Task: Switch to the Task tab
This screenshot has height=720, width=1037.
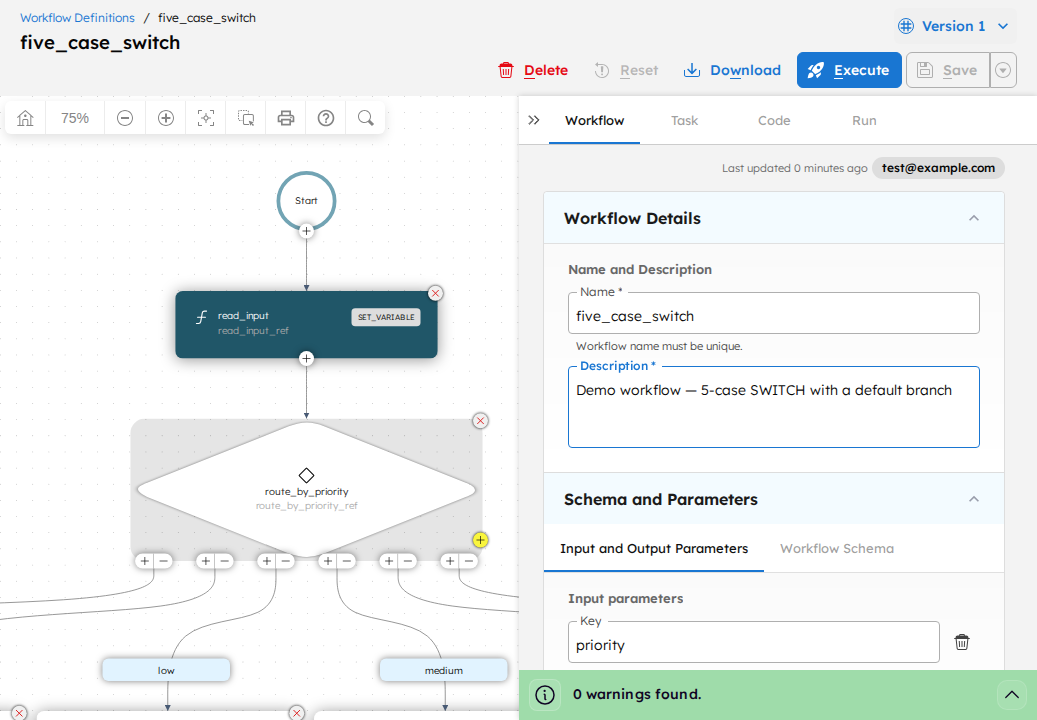Action: (x=684, y=121)
